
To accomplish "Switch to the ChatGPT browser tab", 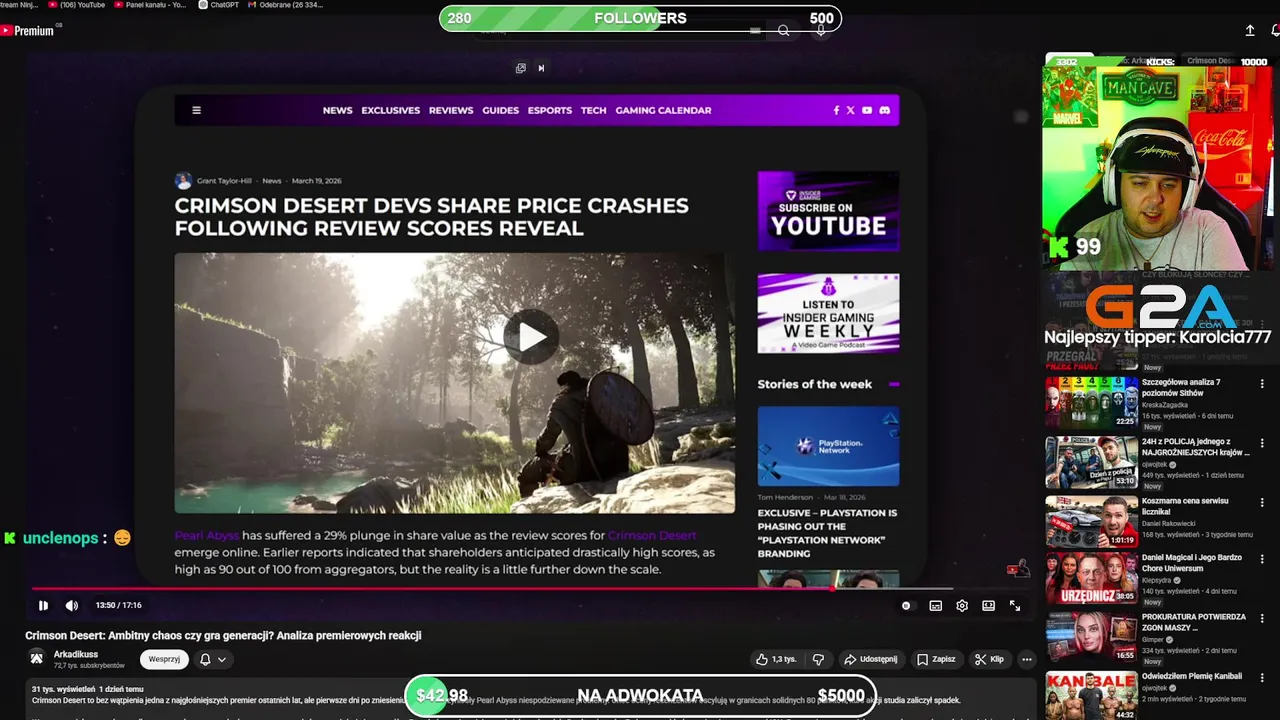I will click(217, 5).
